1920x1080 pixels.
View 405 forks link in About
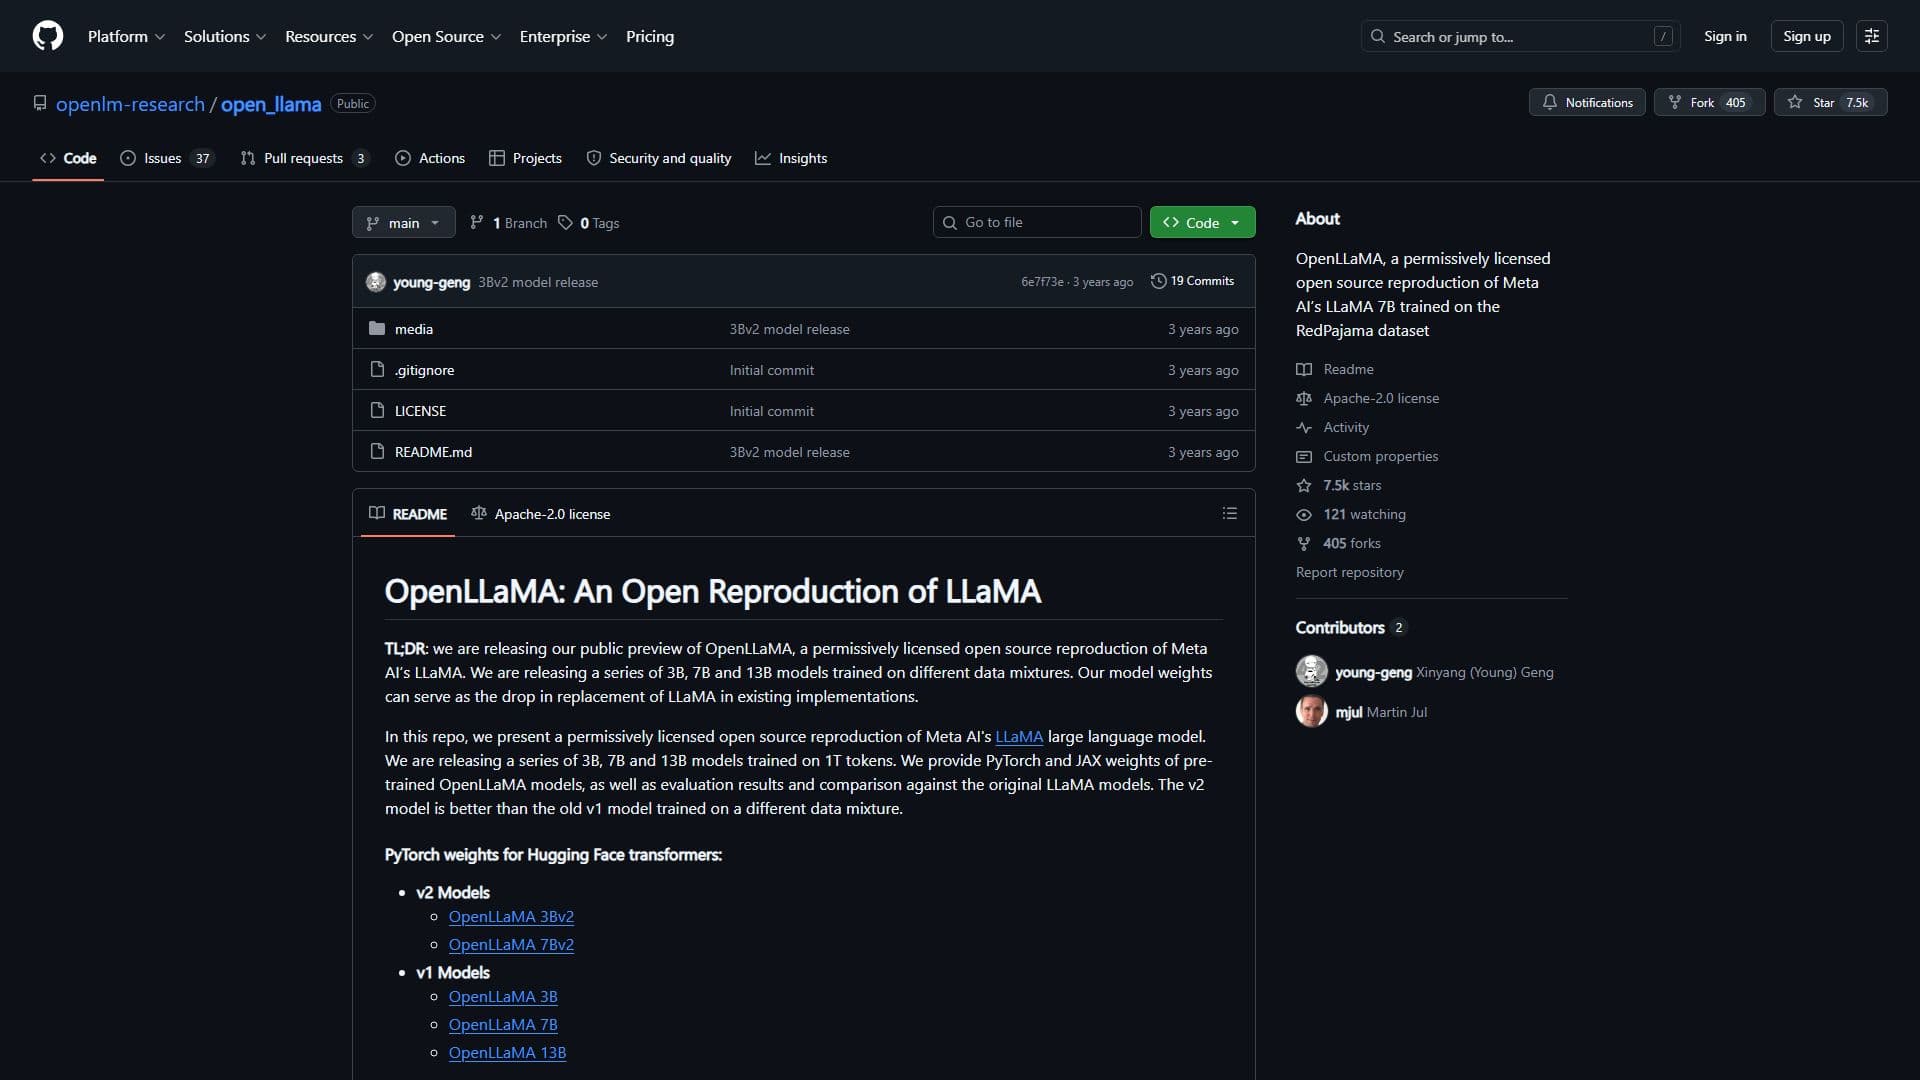click(1339, 543)
